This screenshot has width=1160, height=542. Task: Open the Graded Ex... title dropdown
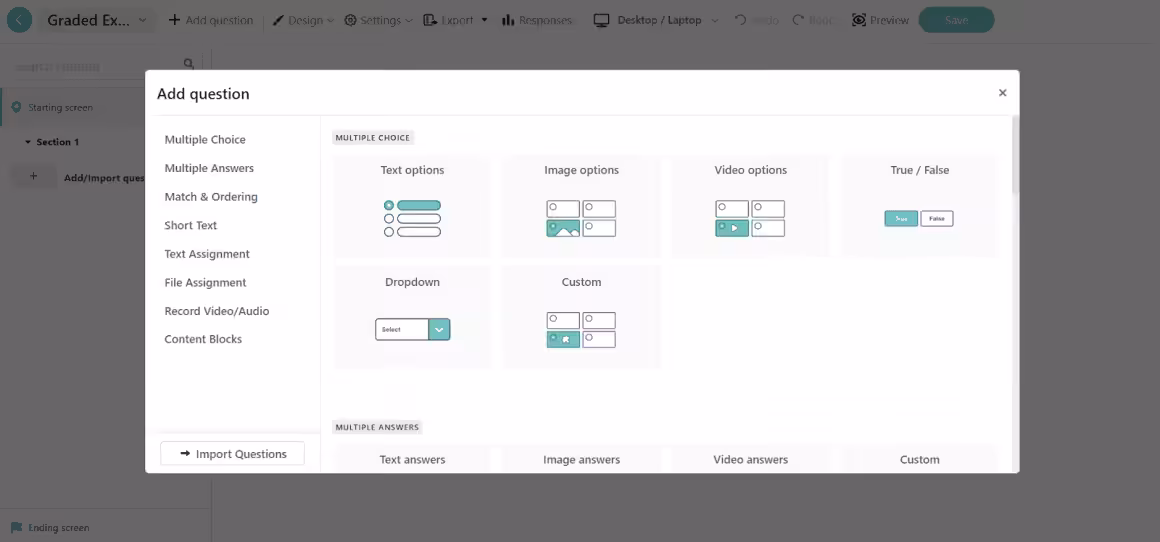pyautogui.click(x=97, y=20)
